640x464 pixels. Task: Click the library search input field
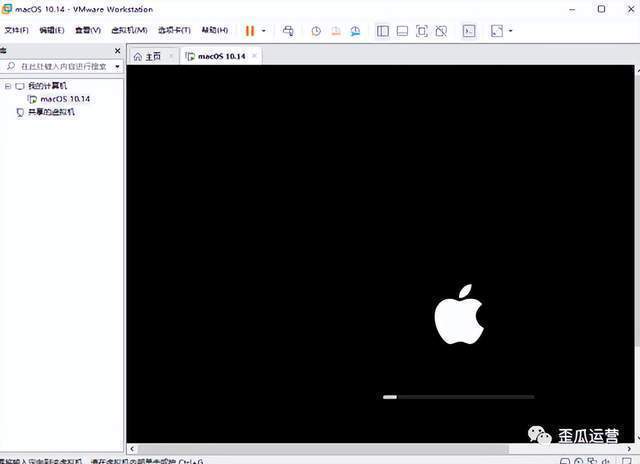coord(61,66)
